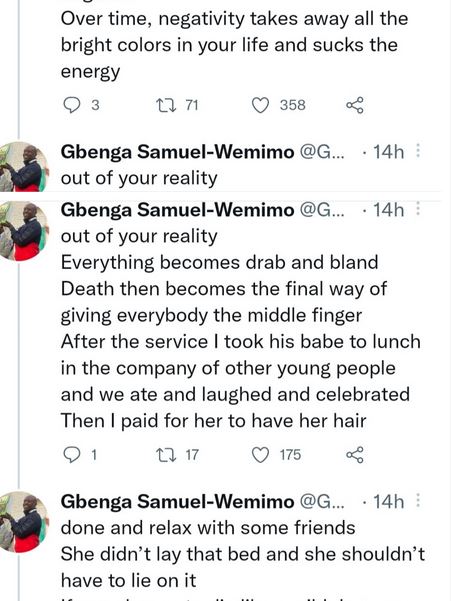Open the avatar beside 'Everything becomes drab' tweet
Screen dimensions: 451x601
pos(24,231)
